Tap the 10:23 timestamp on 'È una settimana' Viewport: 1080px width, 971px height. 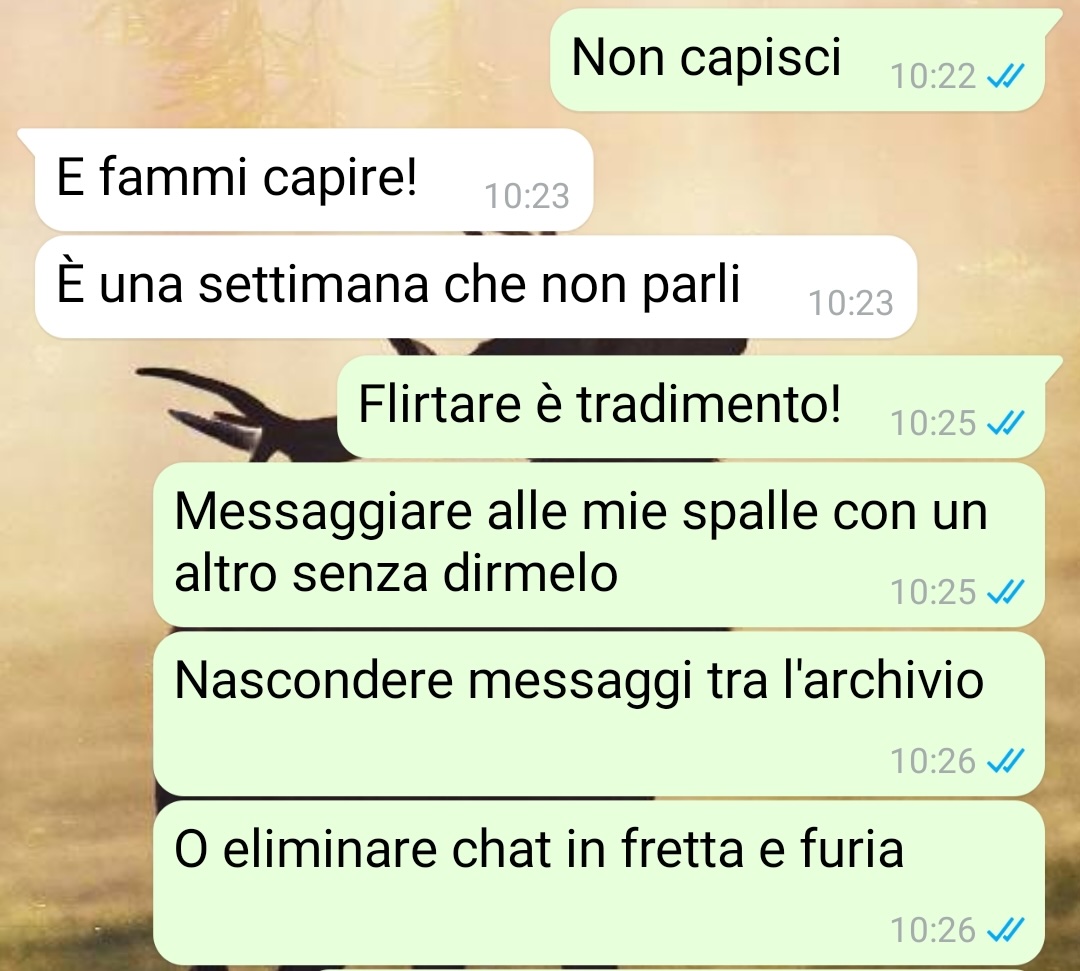coord(851,303)
